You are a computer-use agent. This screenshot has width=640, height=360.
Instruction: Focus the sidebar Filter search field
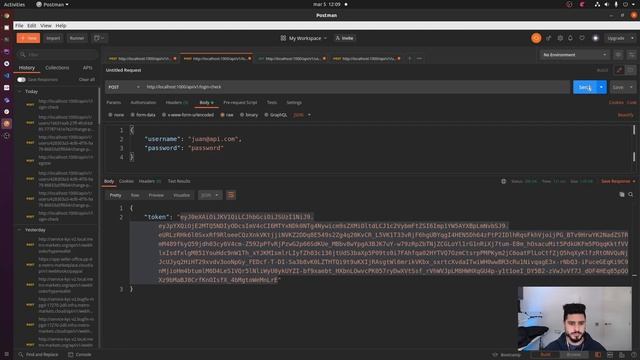click(57, 54)
